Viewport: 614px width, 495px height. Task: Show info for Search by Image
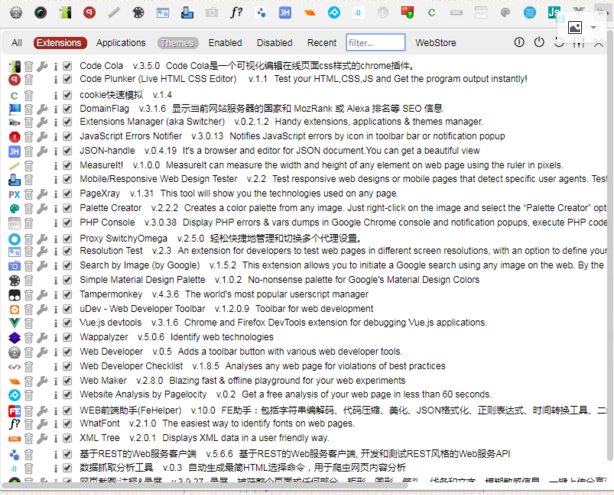(56, 266)
